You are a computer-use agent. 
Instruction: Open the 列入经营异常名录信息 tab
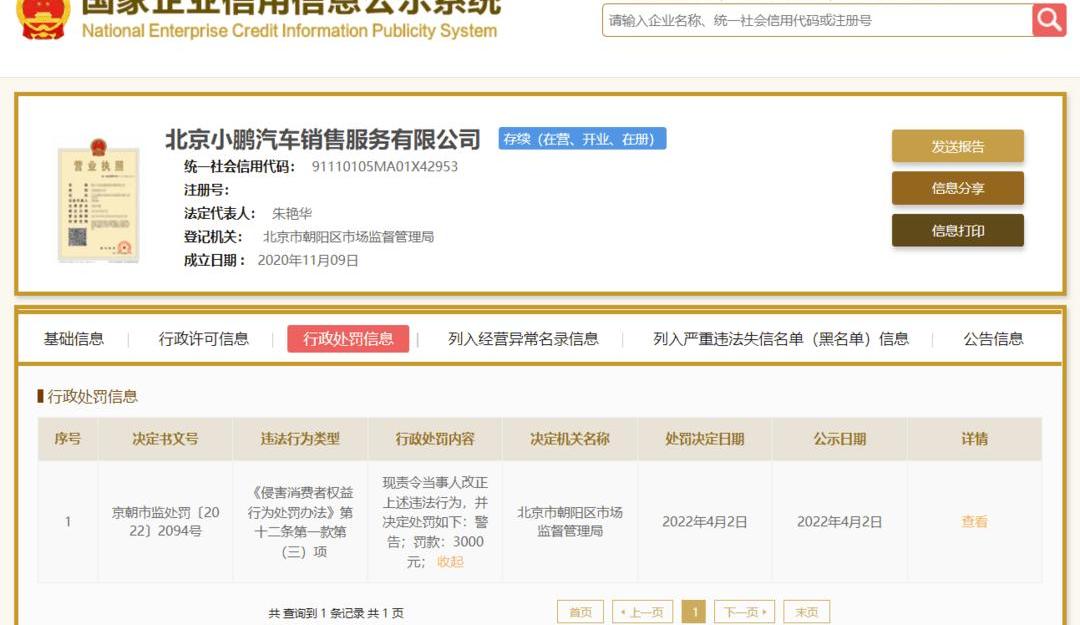[x=523, y=339]
